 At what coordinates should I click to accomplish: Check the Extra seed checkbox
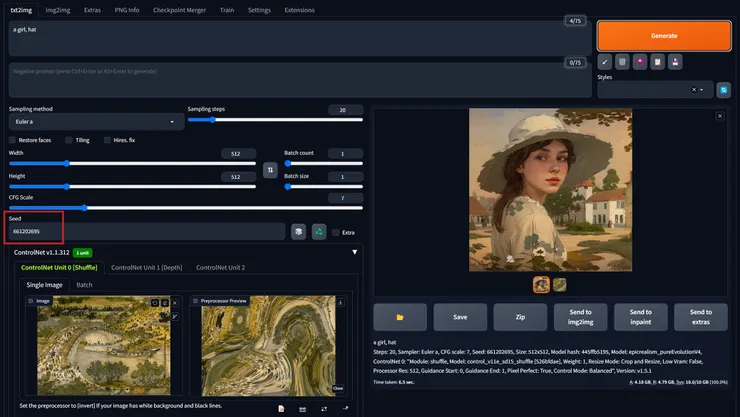click(x=336, y=232)
